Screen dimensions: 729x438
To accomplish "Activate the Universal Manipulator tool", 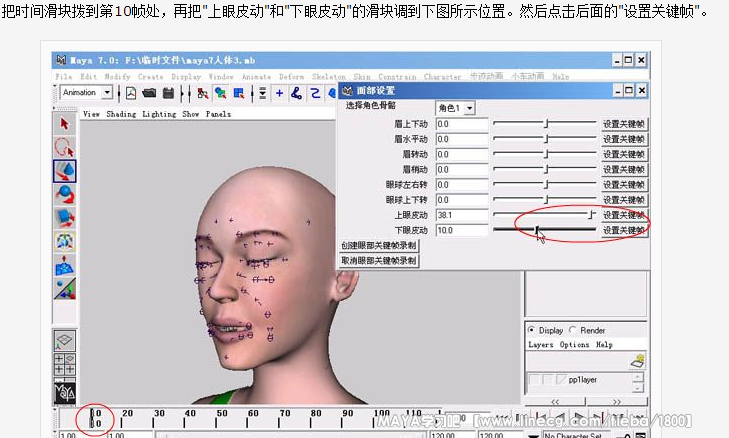I will click(65, 241).
